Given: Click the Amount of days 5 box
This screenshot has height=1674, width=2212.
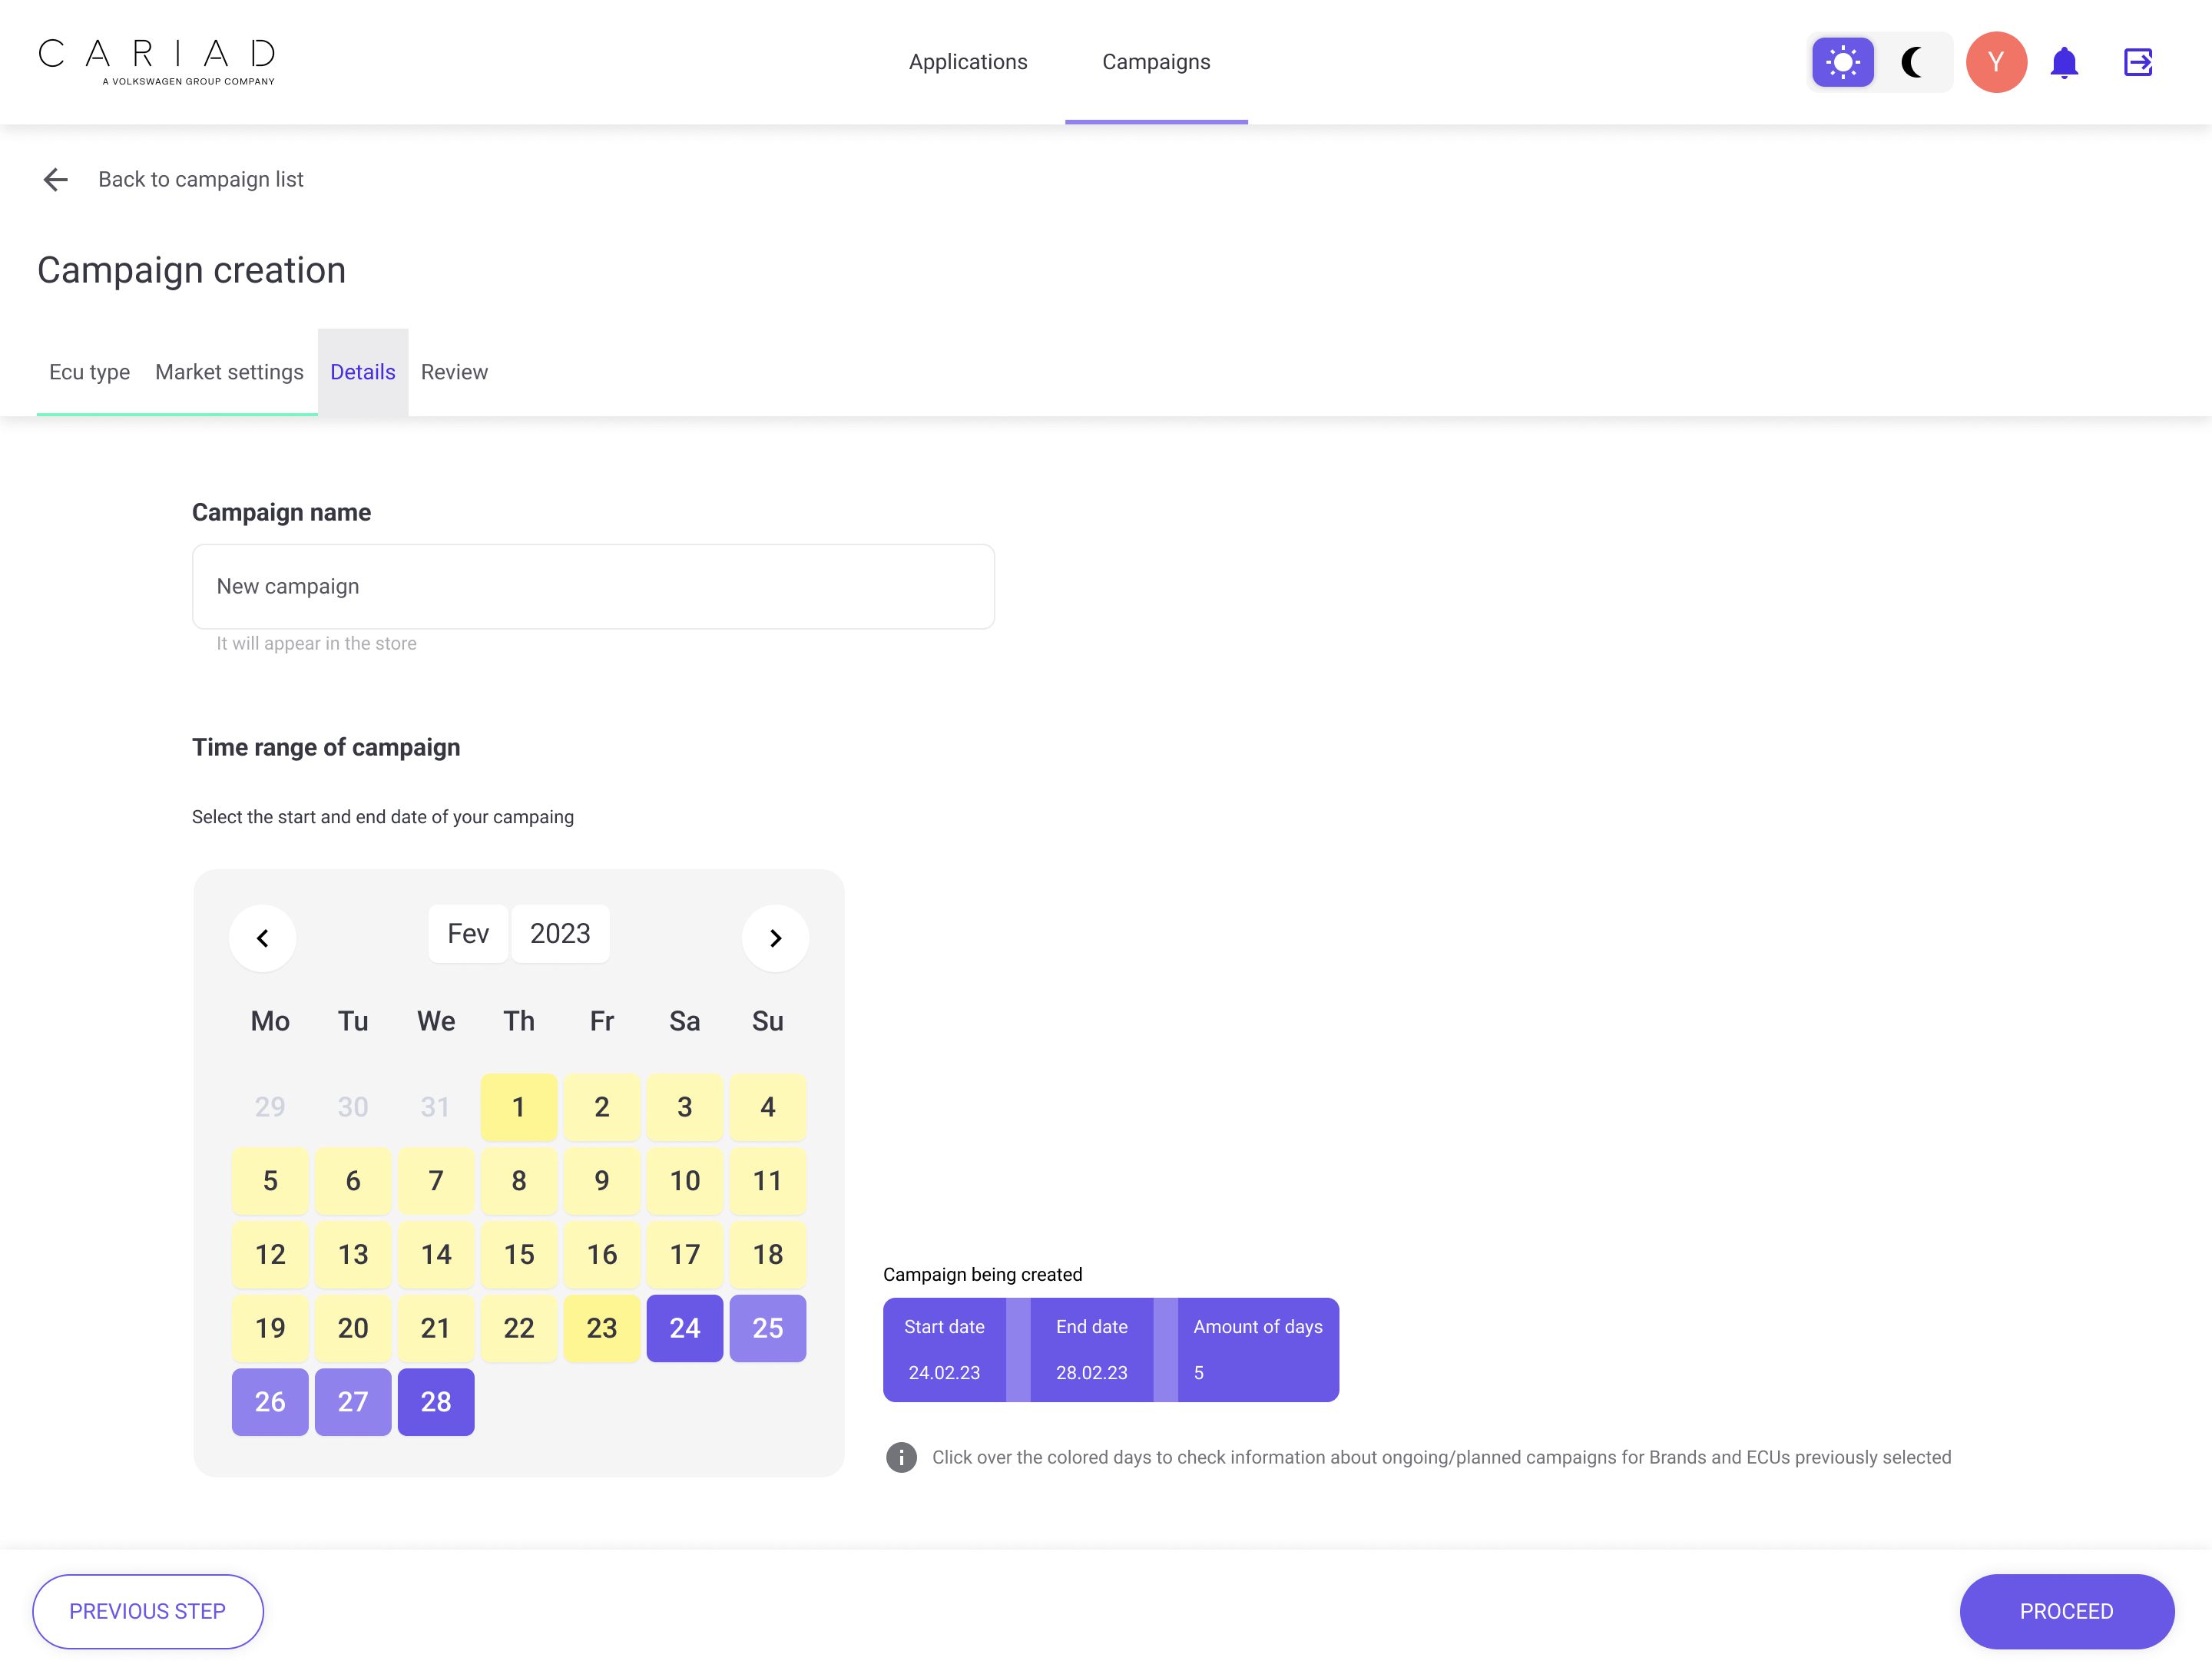Looking at the screenshot, I should (x=1258, y=1350).
